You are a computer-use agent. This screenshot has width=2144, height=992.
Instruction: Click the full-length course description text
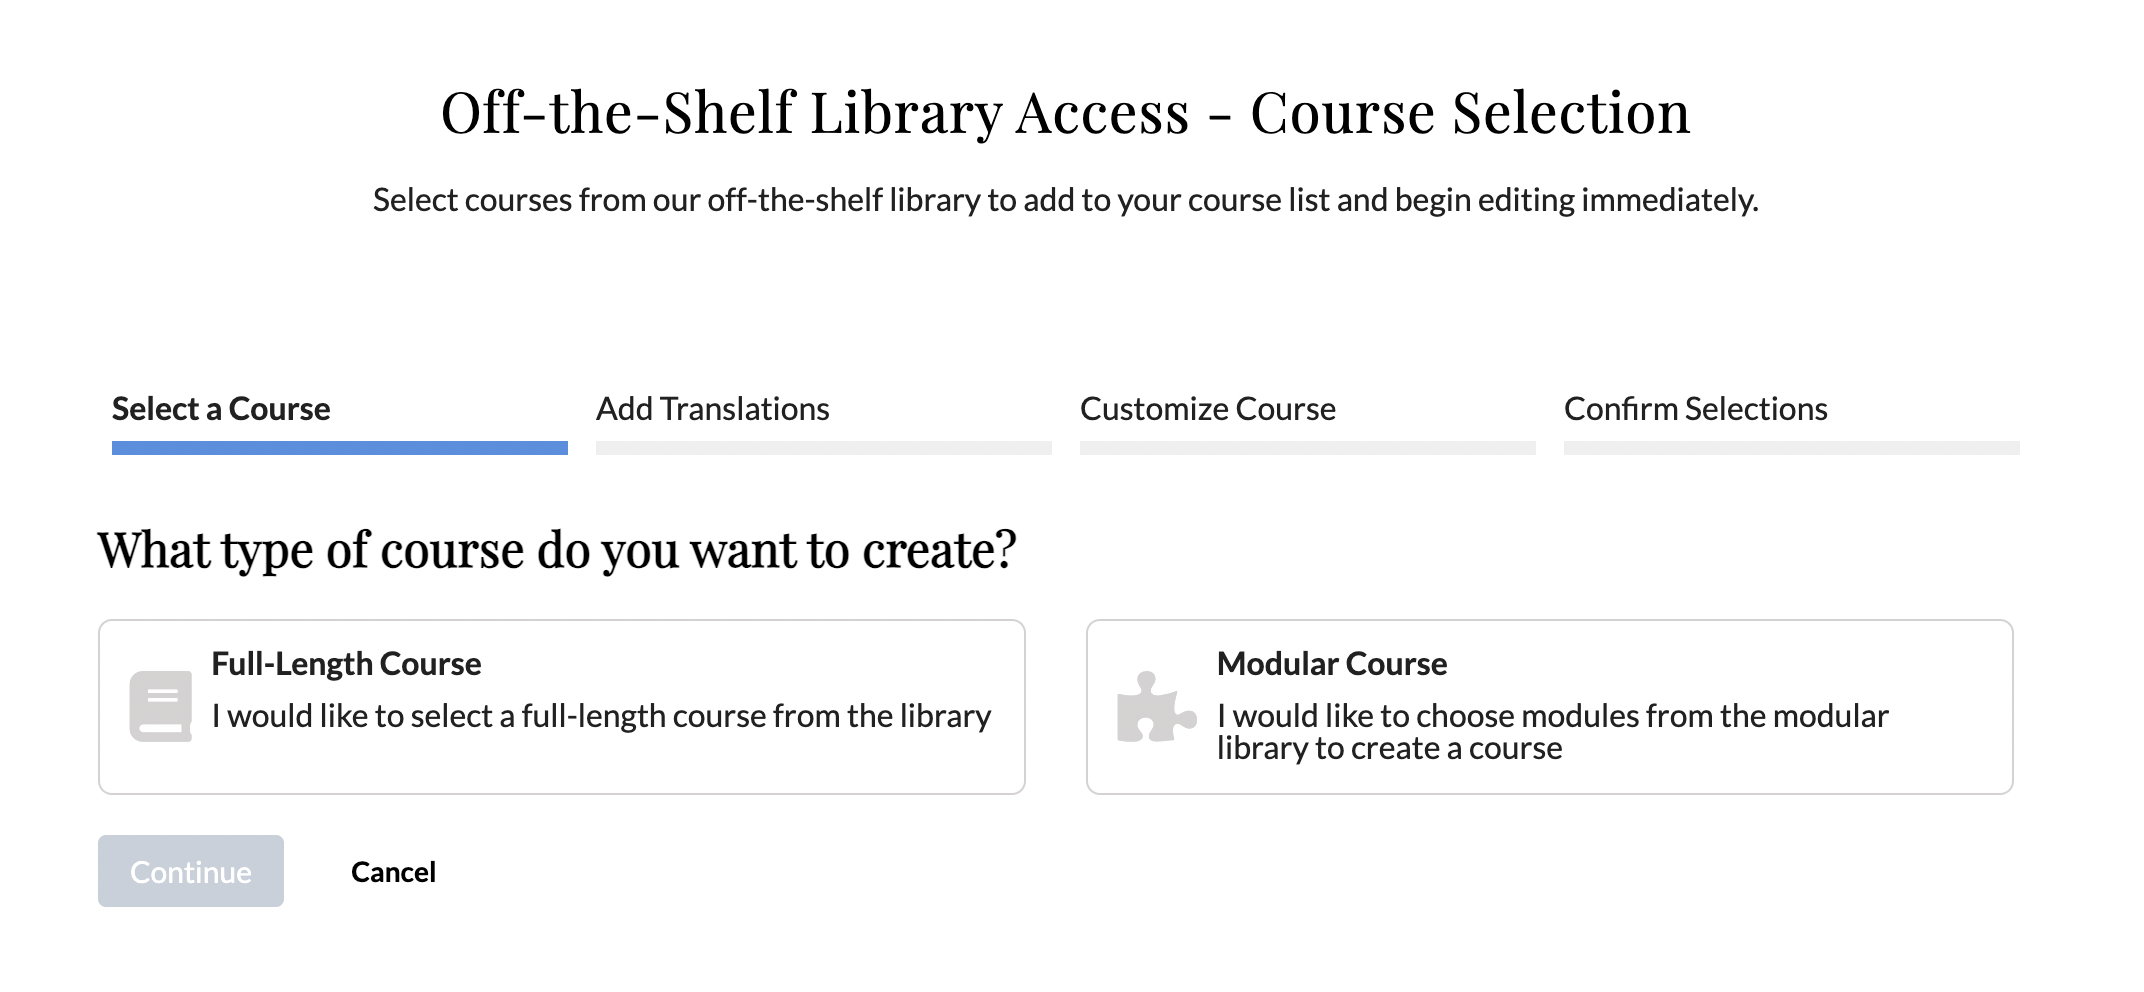[x=601, y=716]
